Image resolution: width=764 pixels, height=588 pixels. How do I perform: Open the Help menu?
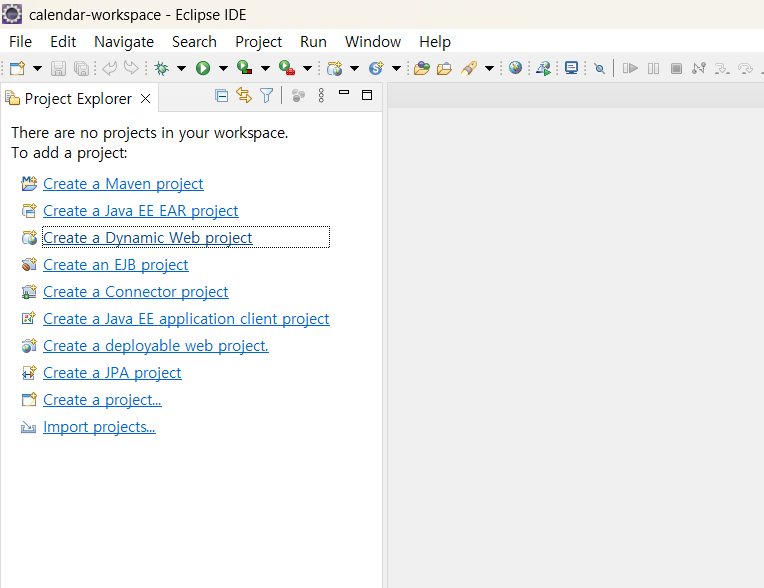435,42
